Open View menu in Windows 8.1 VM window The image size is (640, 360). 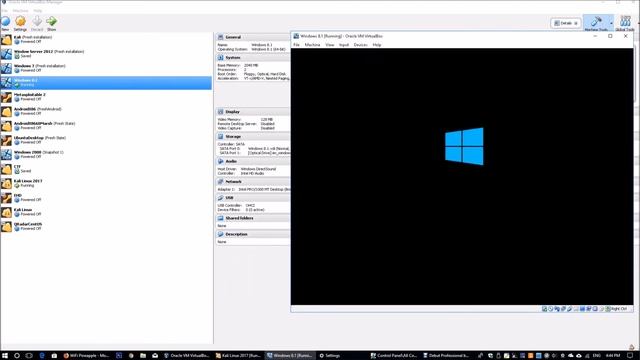tap(329, 45)
